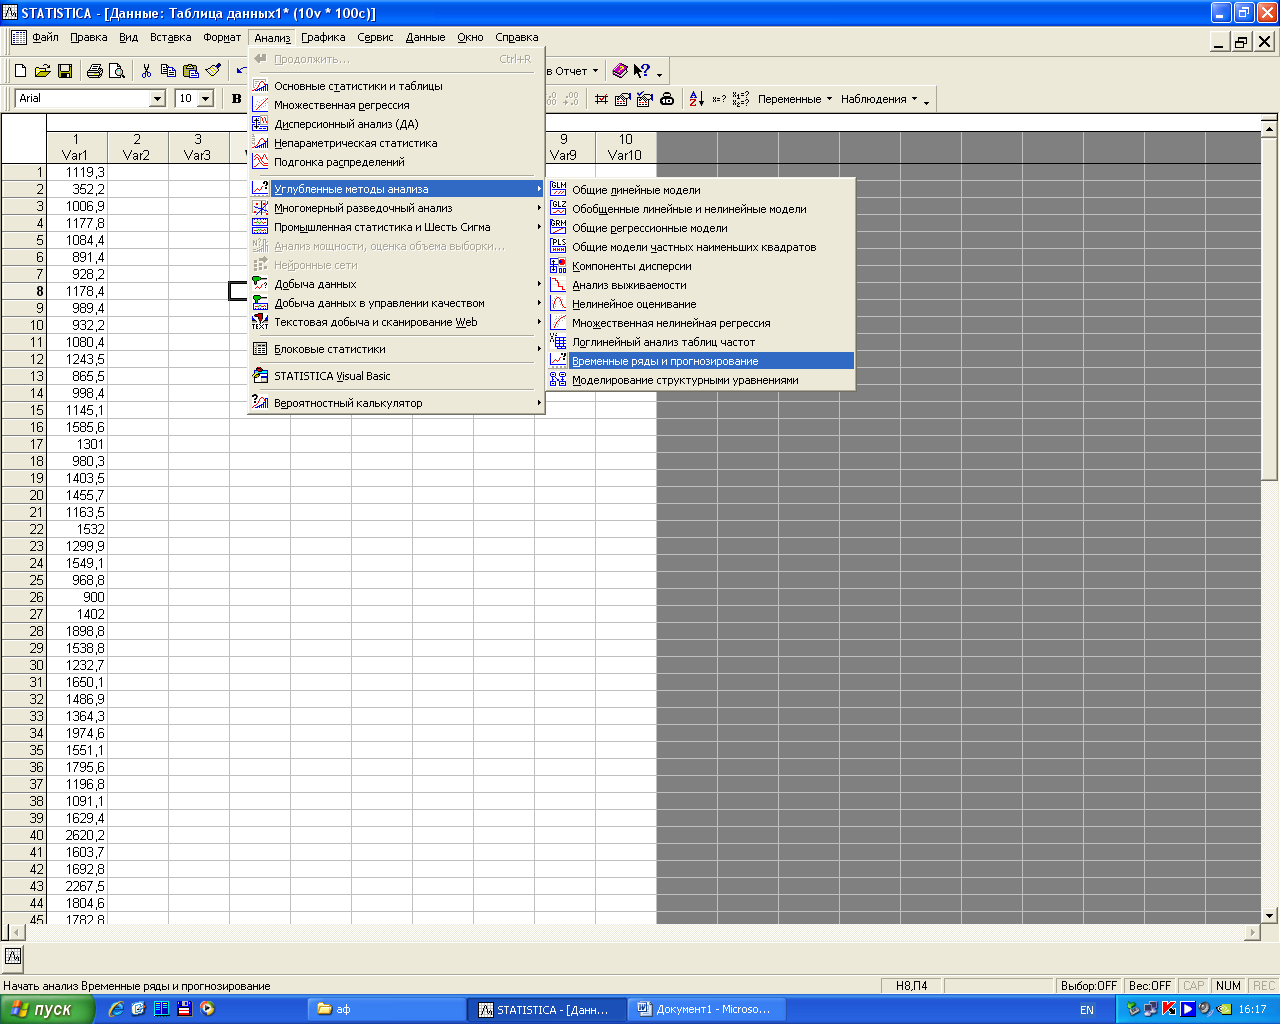Expand Многомерный разведочный анализ submenu
1280x1024 pixels.
[397, 208]
